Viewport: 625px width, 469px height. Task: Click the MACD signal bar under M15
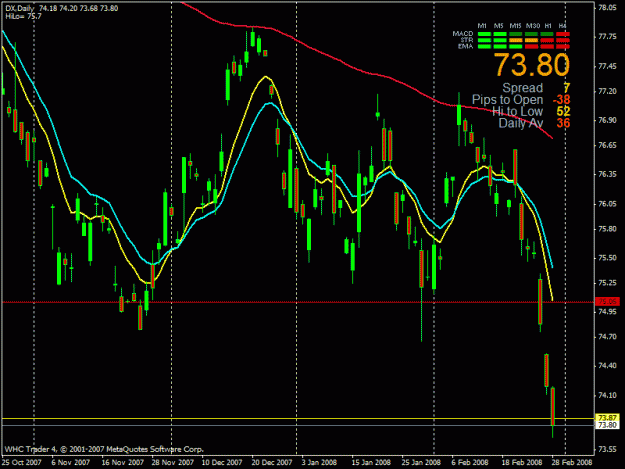click(x=515, y=34)
